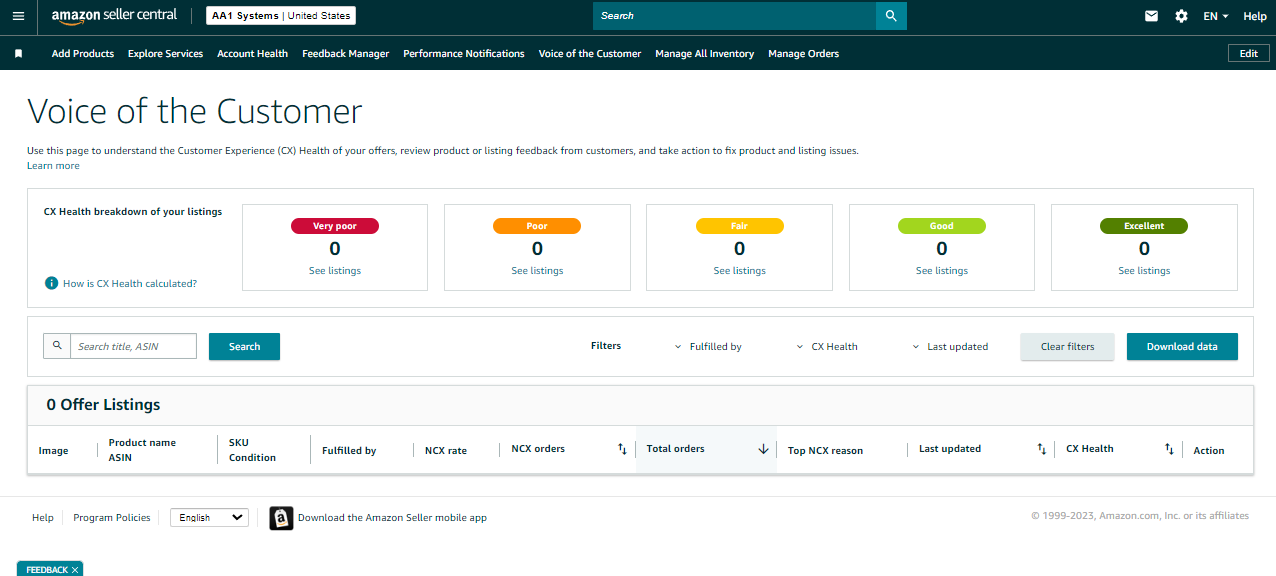Viewport: 1276px width, 576px height.
Task: Click the SKU Condition column header
Action: pos(252,450)
